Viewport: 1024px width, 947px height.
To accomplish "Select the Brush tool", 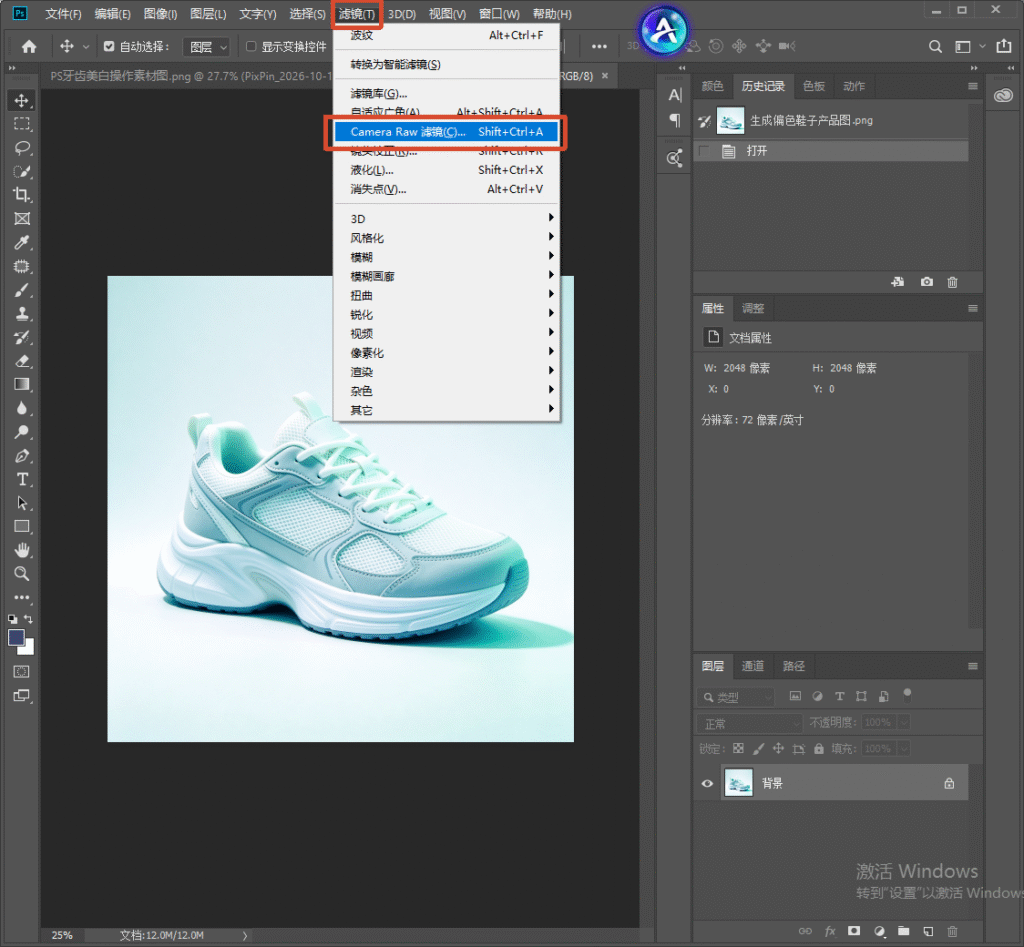I will [x=22, y=290].
